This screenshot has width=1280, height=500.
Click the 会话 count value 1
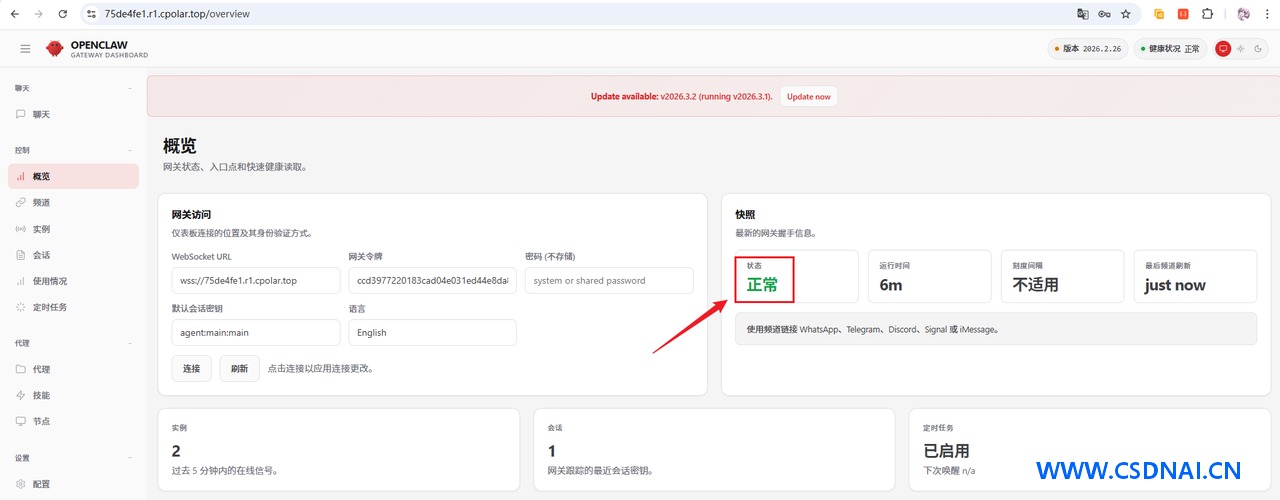click(x=552, y=451)
